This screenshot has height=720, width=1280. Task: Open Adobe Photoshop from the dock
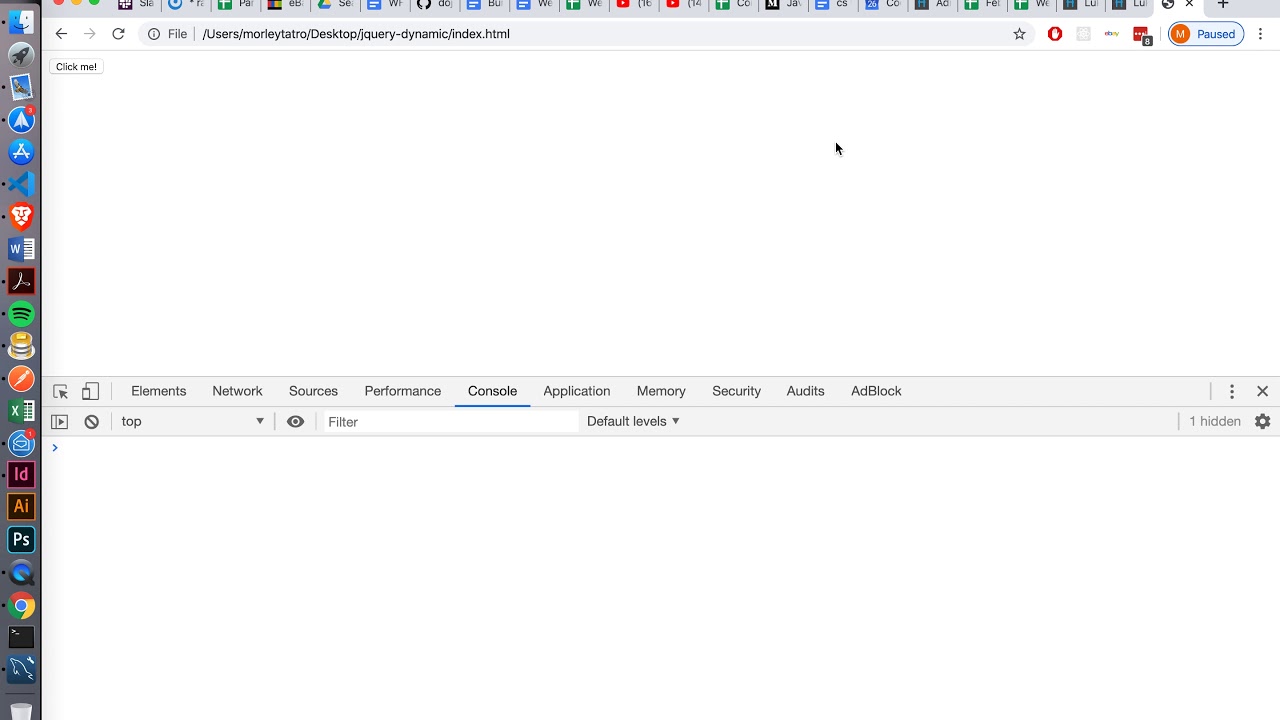(21, 540)
